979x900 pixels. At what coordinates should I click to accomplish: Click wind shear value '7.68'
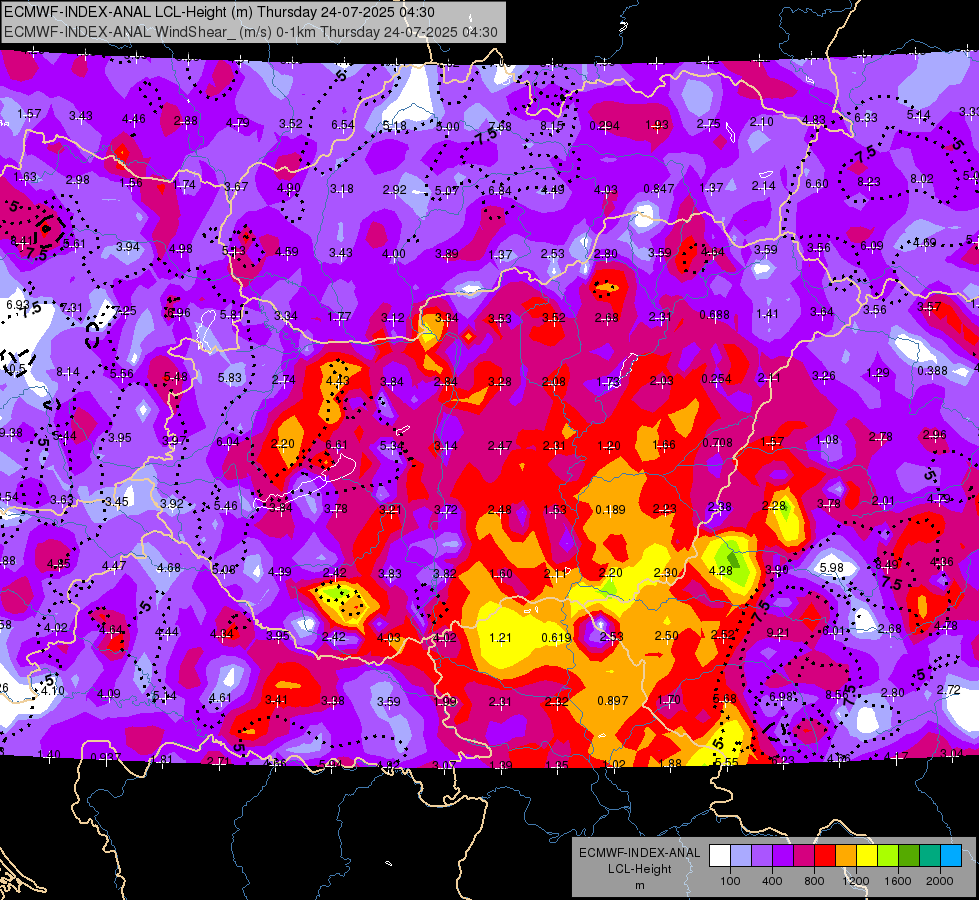(x=499, y=127)
